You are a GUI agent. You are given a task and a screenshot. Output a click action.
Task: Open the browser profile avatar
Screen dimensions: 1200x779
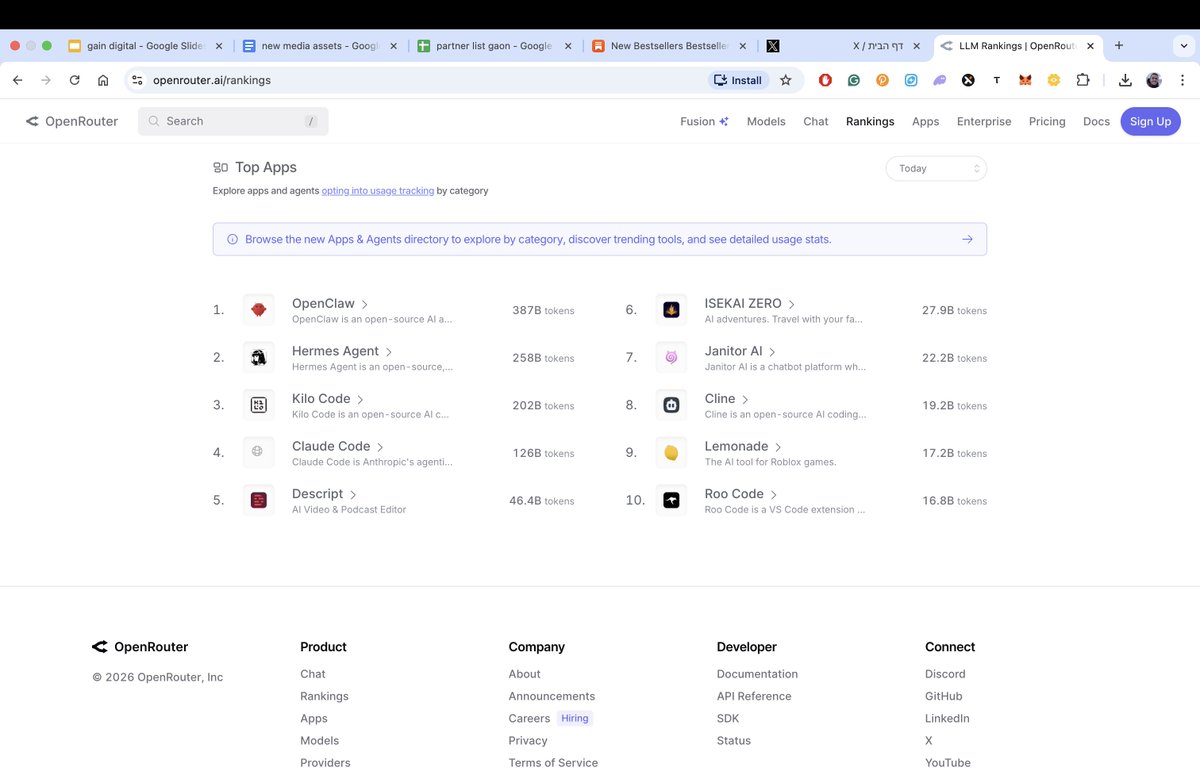coord(1154,80)
